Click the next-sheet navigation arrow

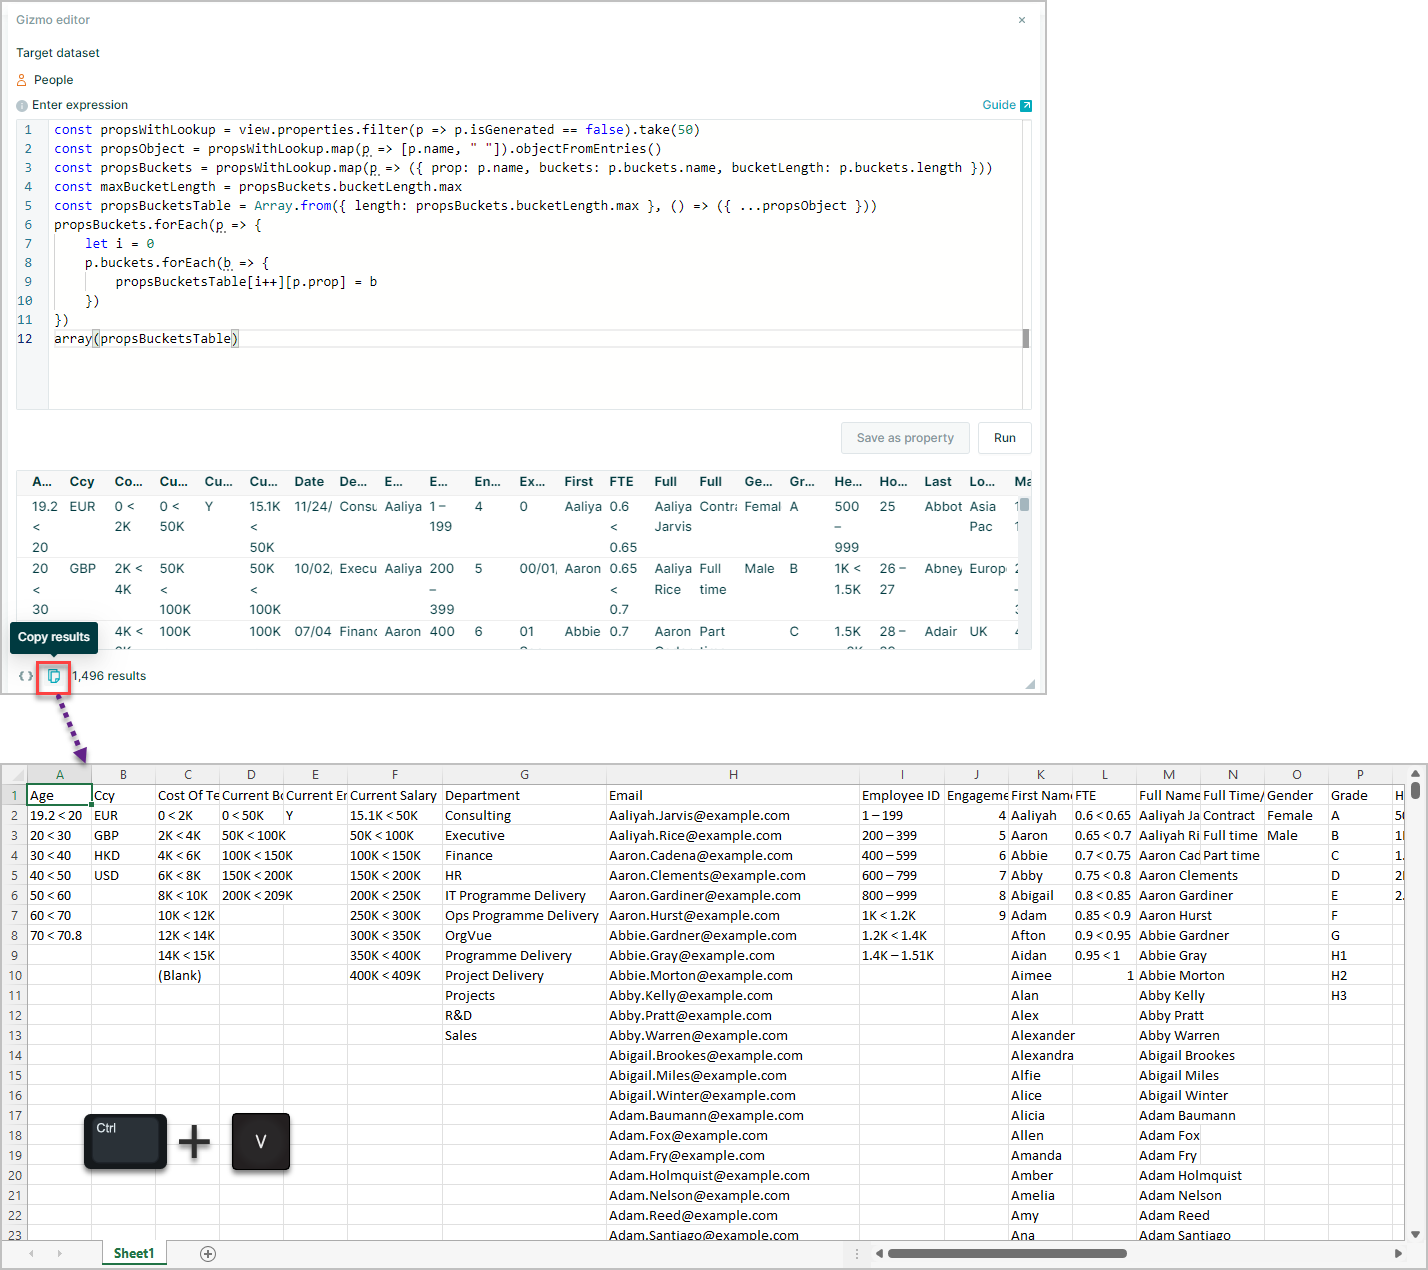[59, 1252]
